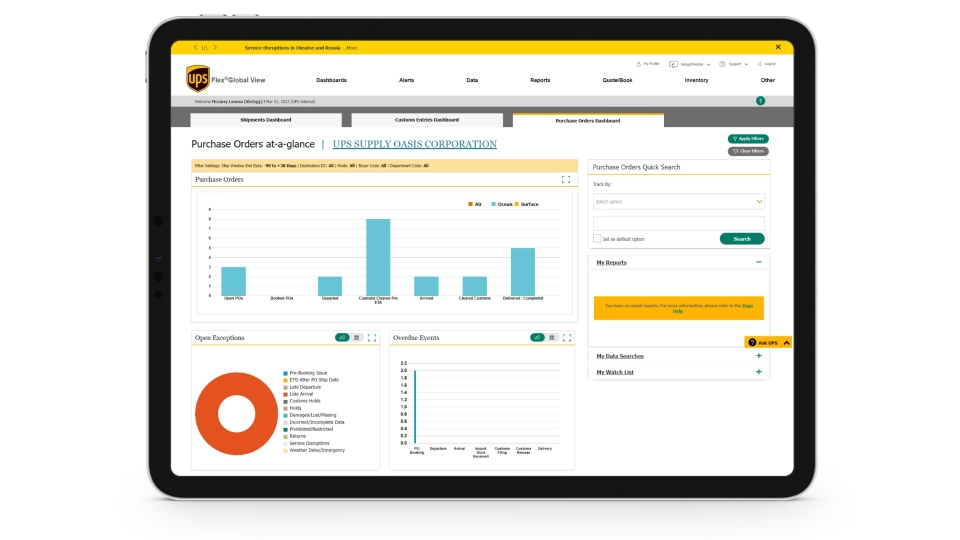Expand My Watch List section
Viewport: 960px width, 540px height.
(x=759, y=372)
